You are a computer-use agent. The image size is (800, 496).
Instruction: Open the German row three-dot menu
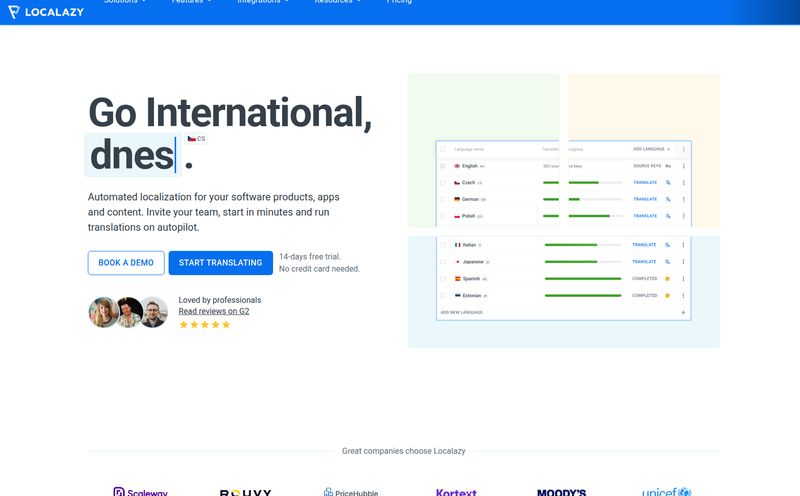click(x=684, y=200)
